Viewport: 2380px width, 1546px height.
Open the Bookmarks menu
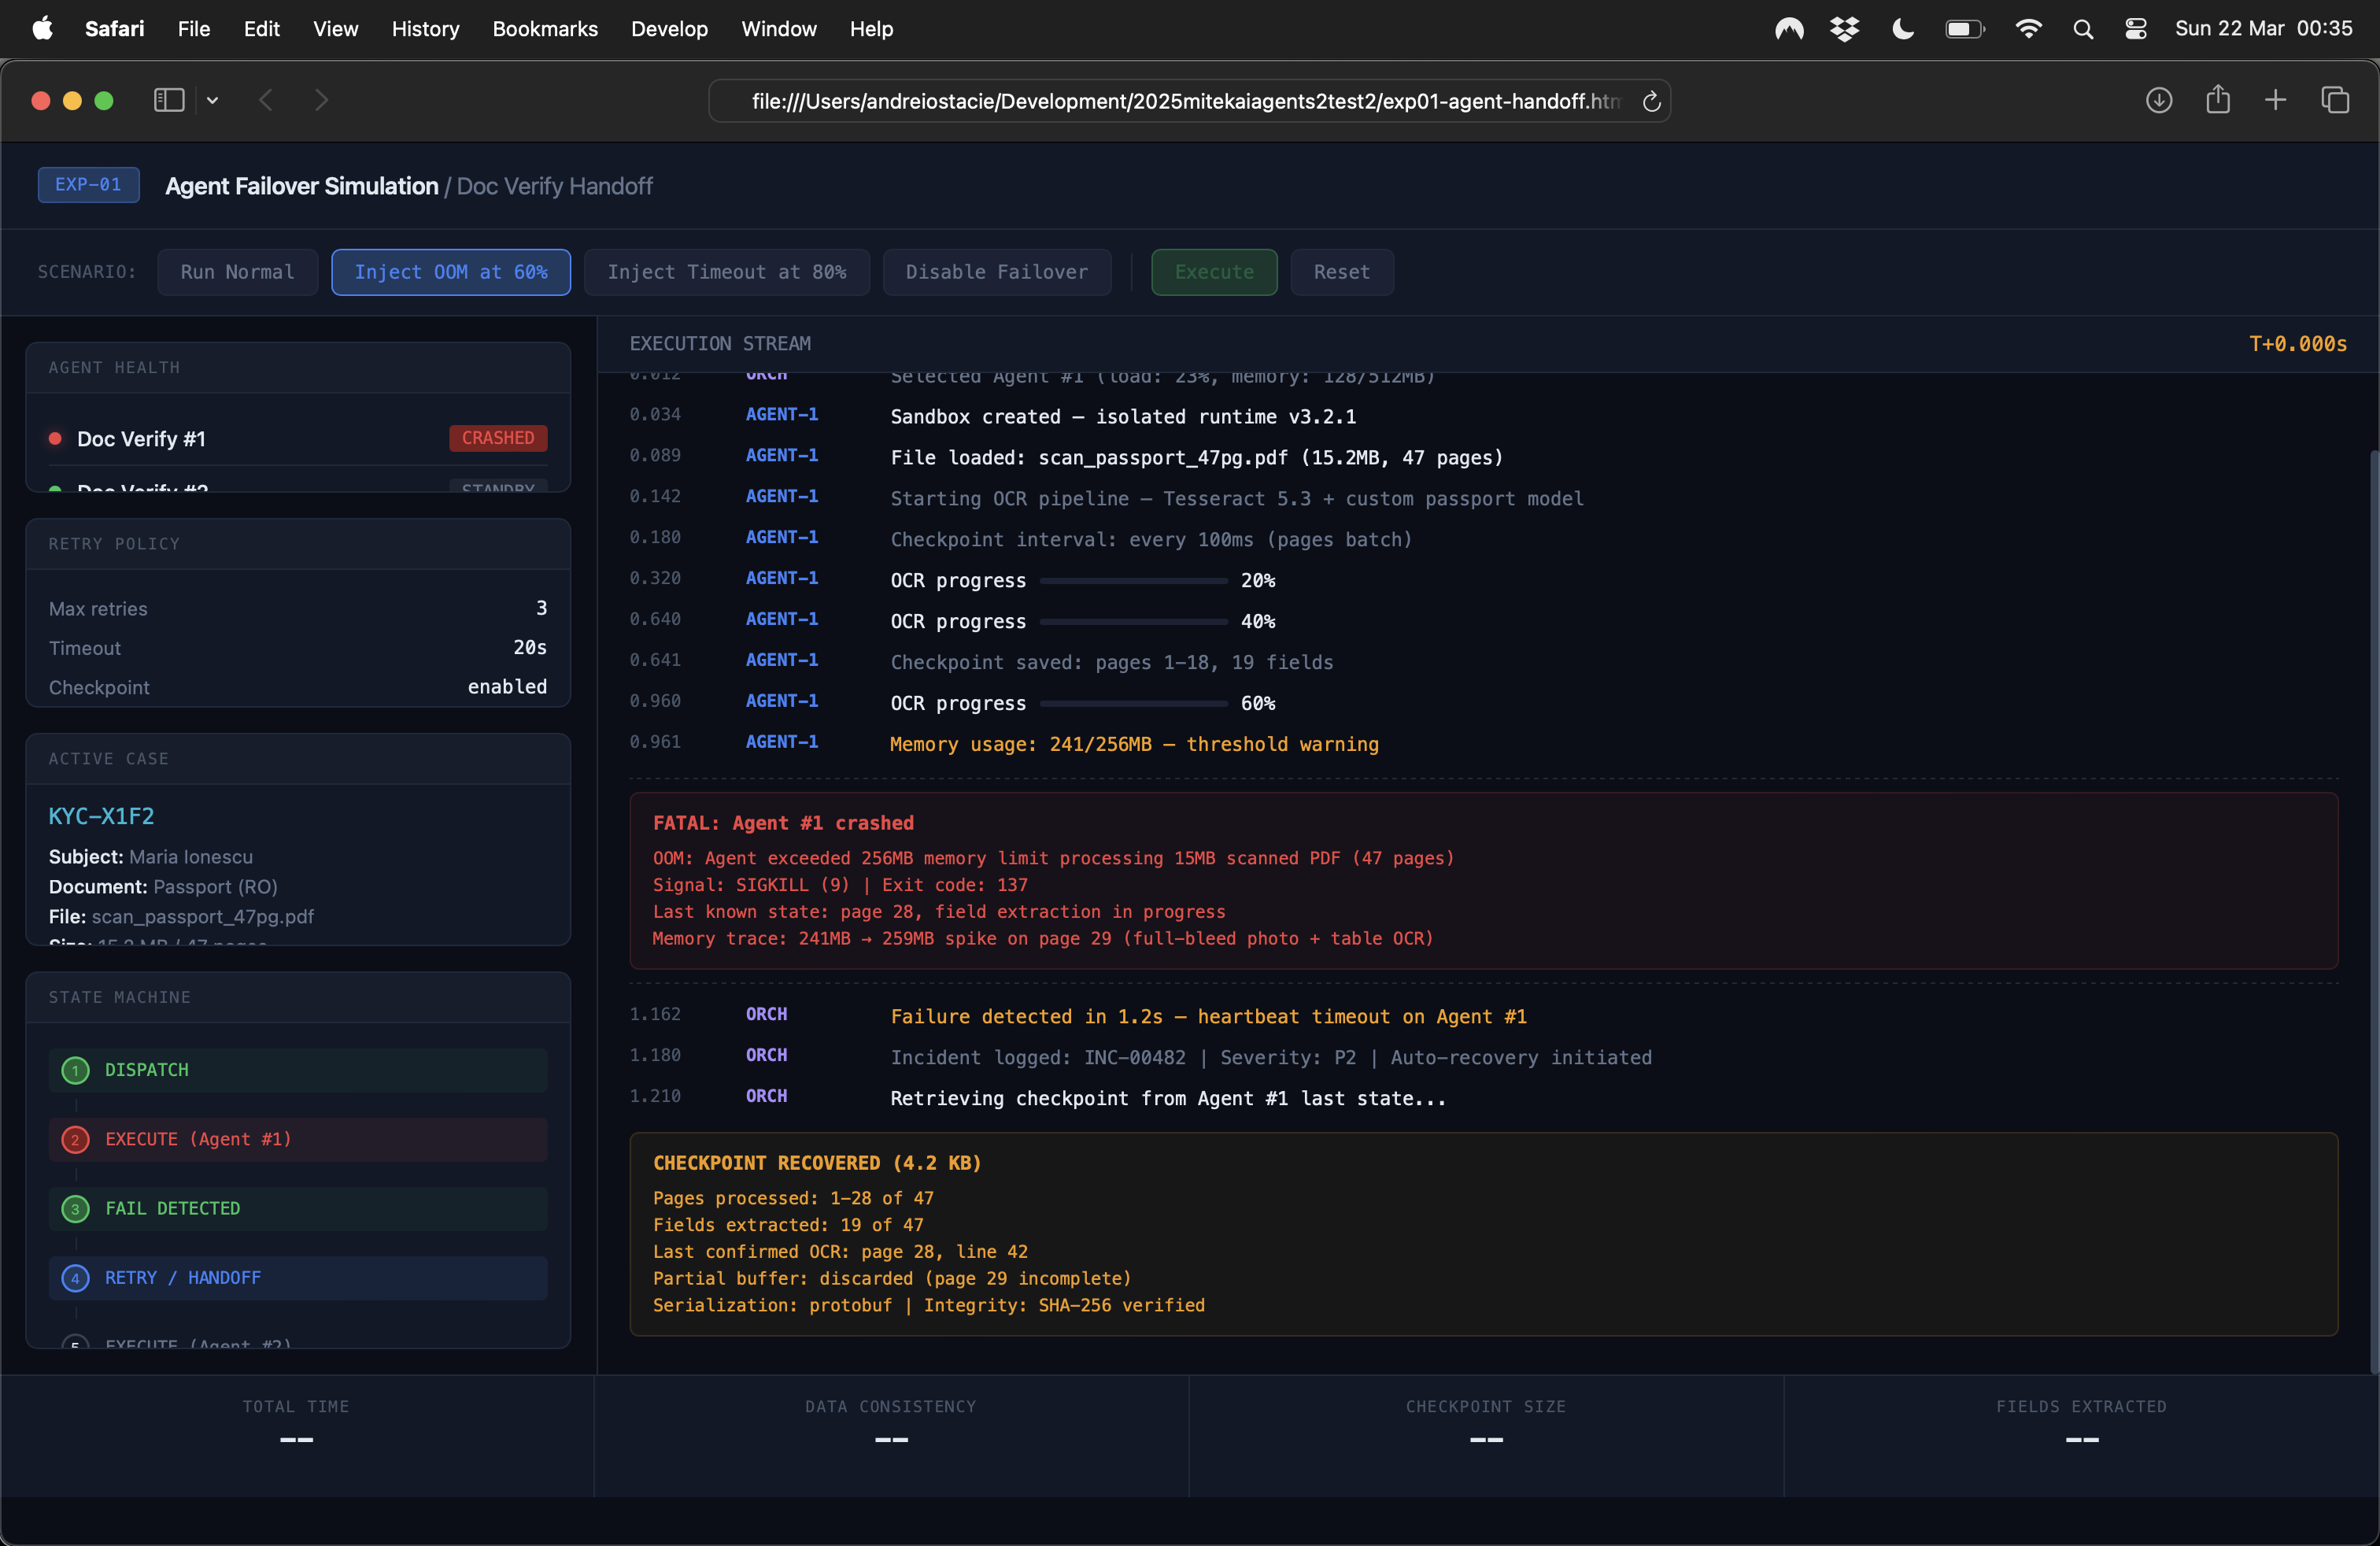[544, 29]
